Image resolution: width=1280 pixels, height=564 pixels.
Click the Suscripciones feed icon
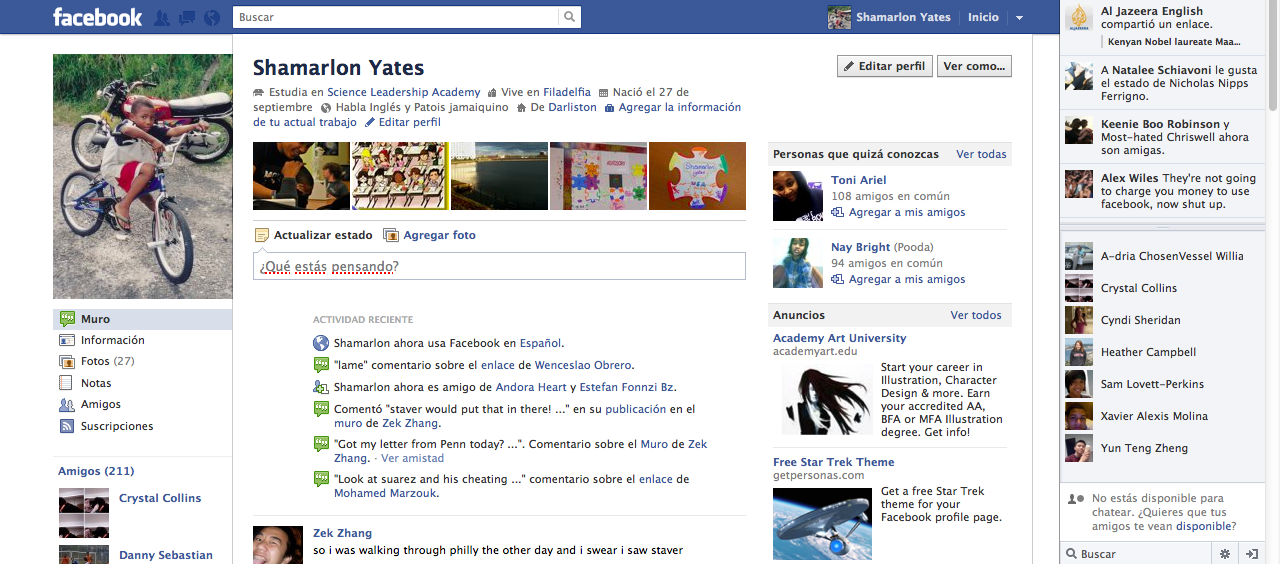click(x=67, y=426)
